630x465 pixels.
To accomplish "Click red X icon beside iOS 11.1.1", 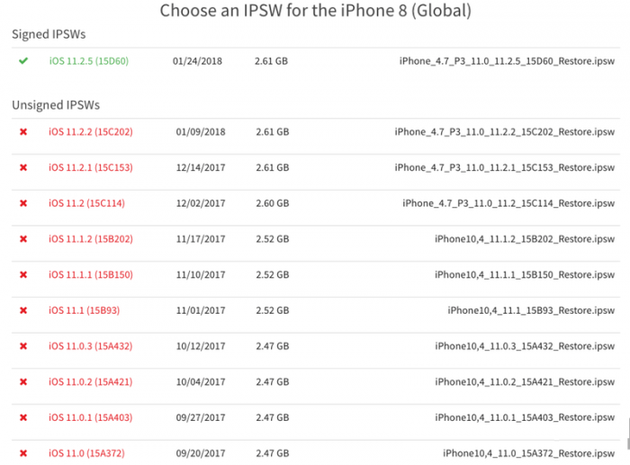I will pyautogui.click(x=23, y=276).
